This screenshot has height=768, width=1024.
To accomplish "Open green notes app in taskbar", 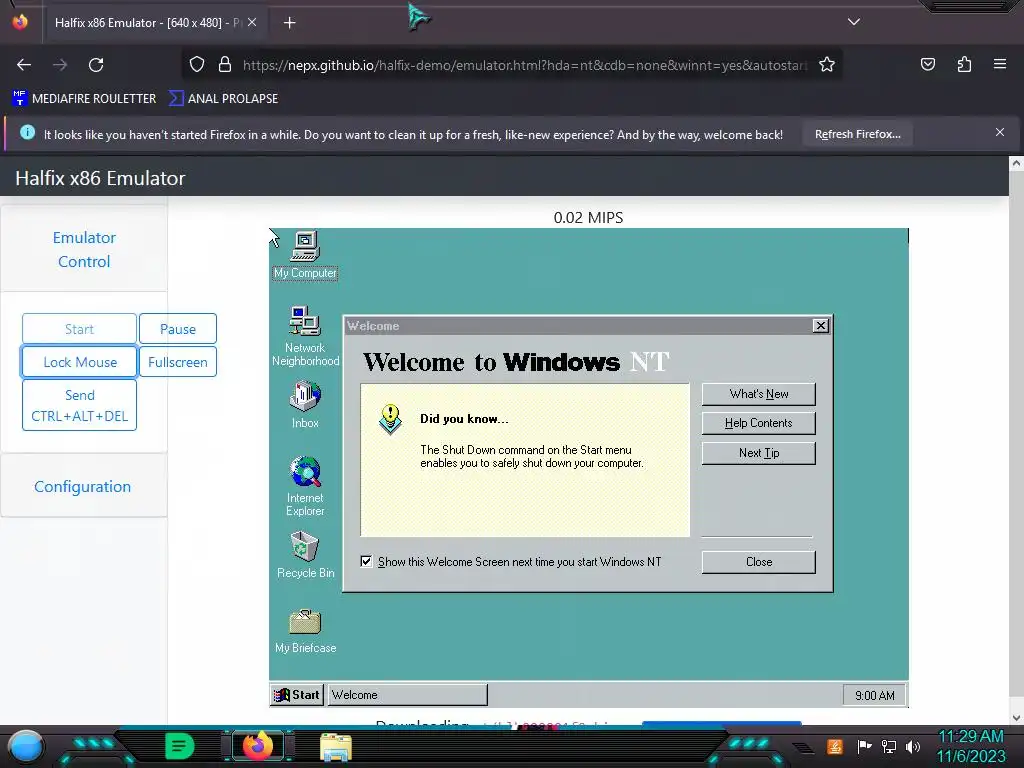I will click(179, 746).
